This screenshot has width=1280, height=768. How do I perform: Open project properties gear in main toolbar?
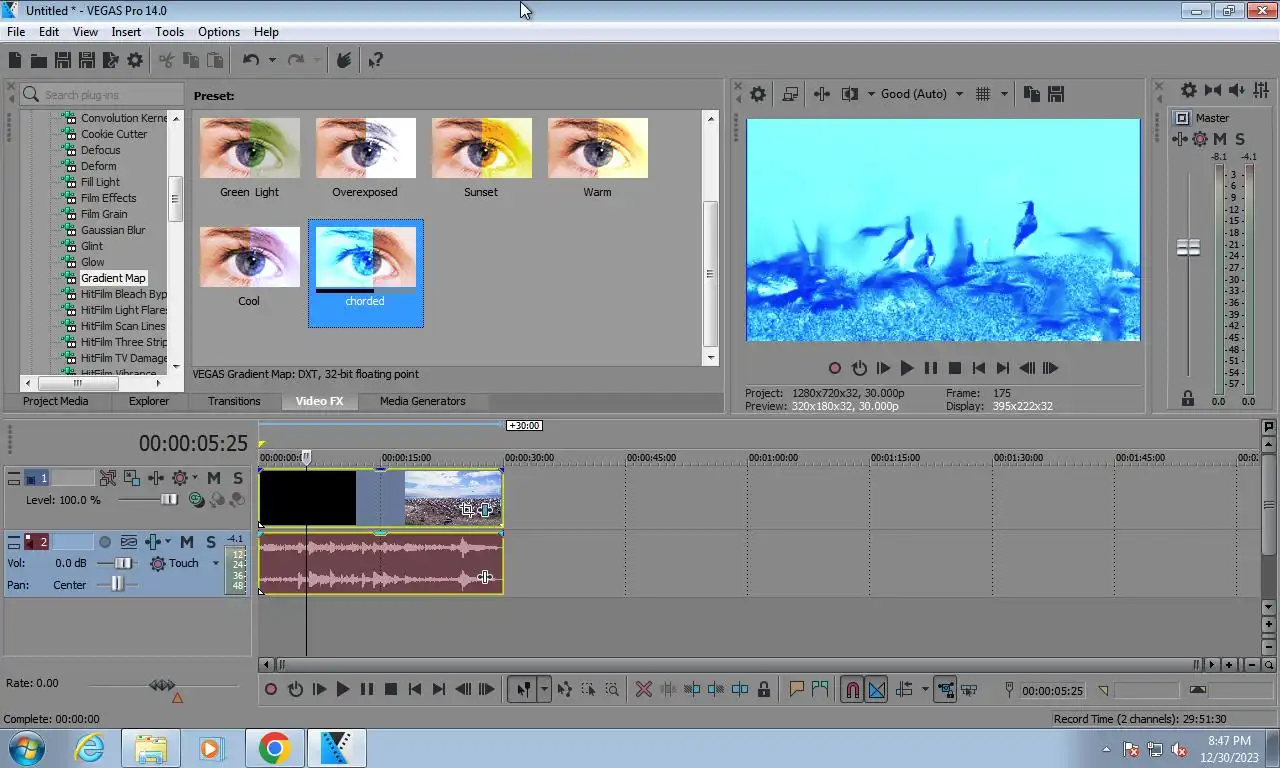135,60
